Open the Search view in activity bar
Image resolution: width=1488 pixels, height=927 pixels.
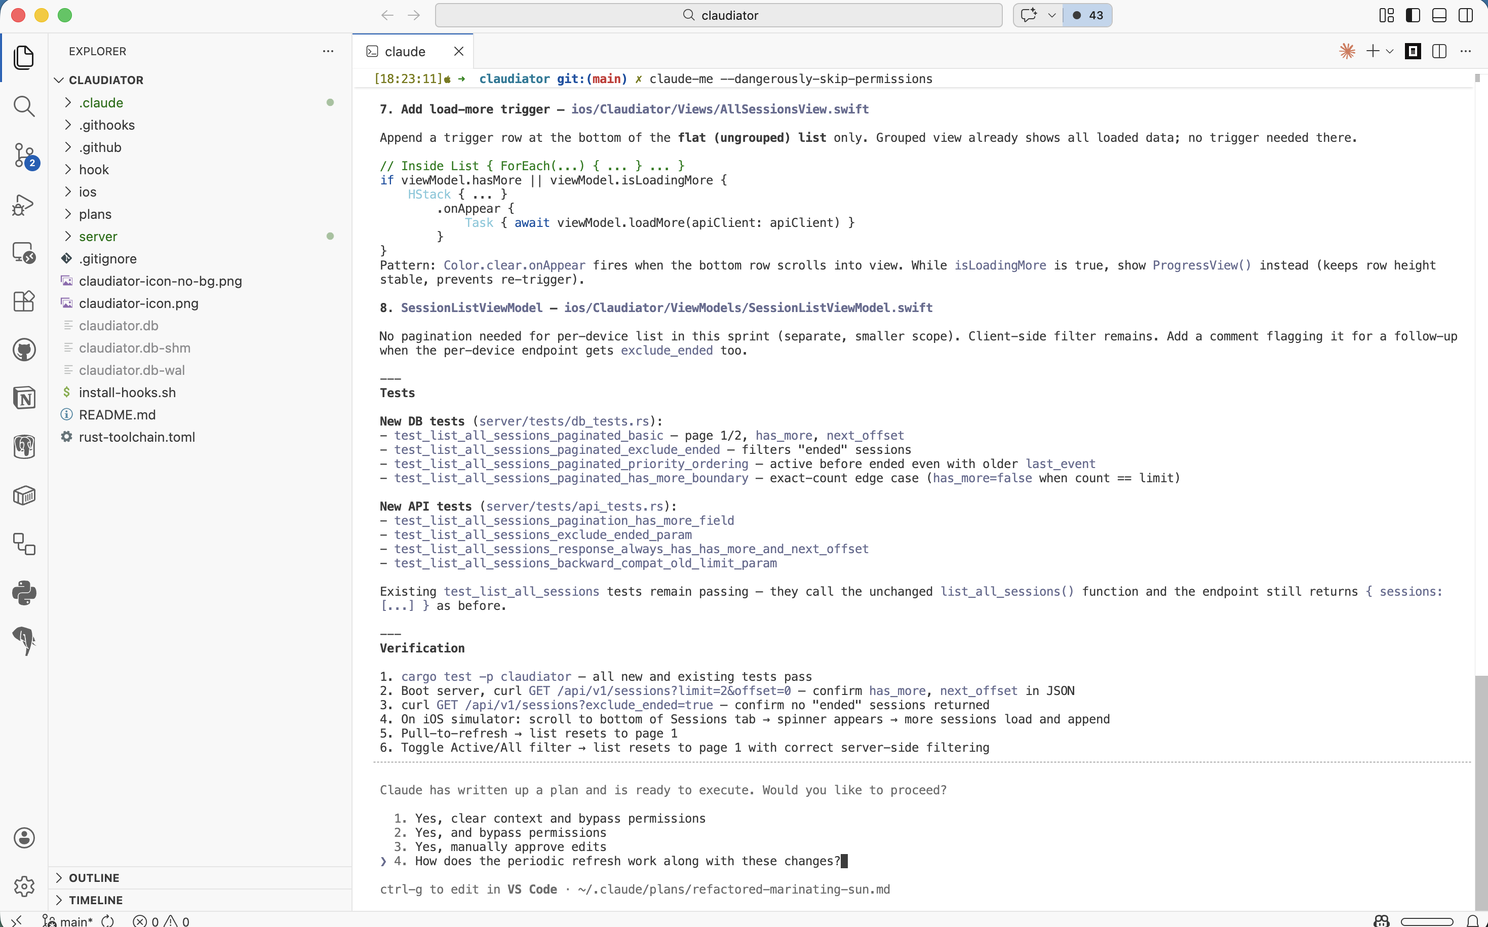click(x=24, y=106)
